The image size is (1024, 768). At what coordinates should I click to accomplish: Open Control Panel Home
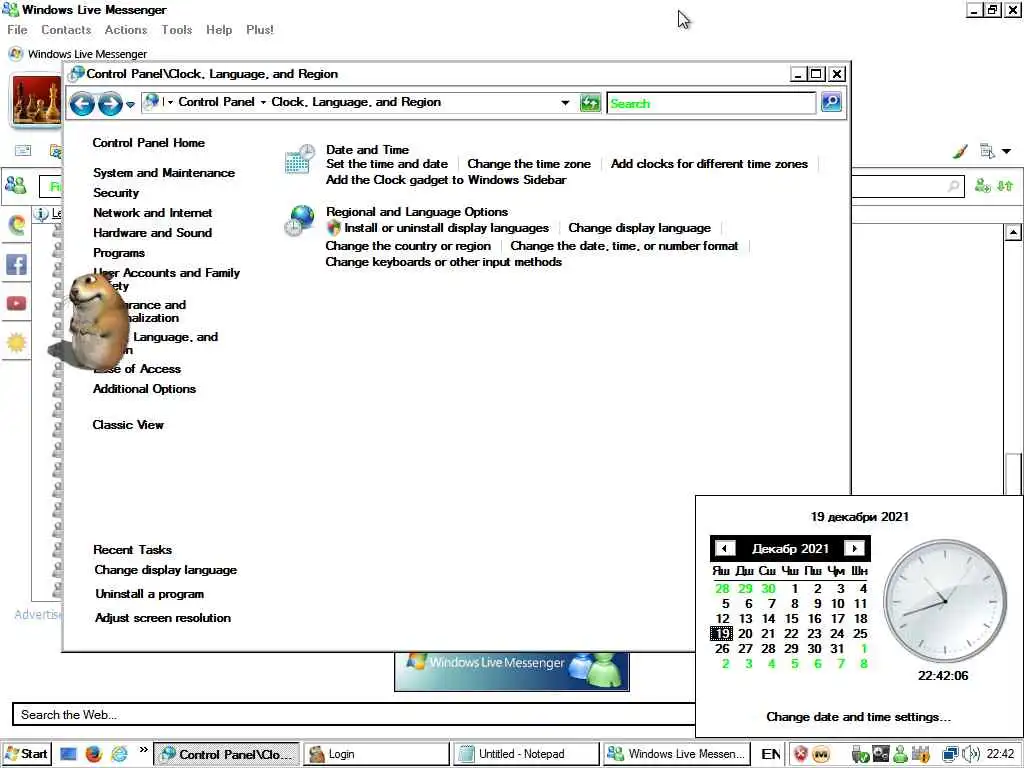148,143
